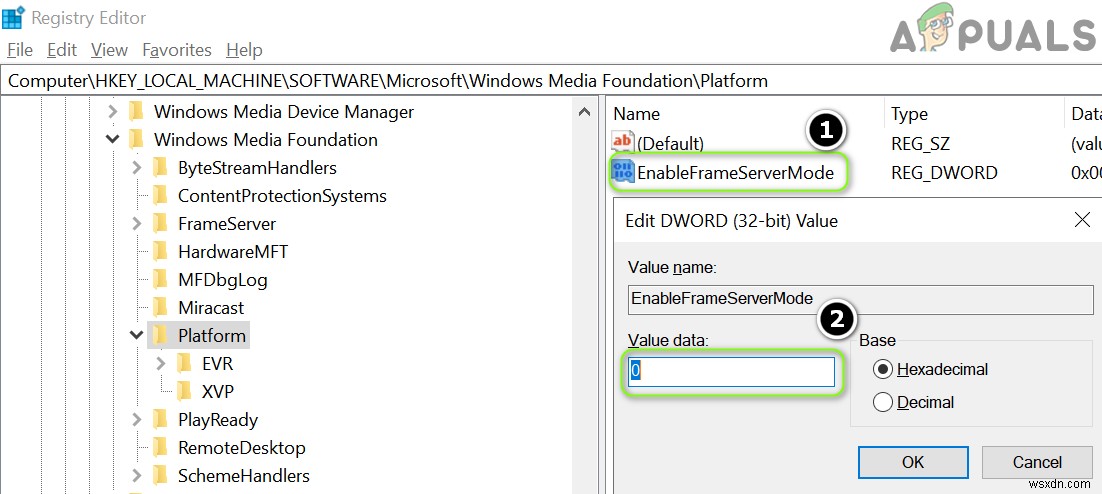Confirm the DWORD edit with OK
Screen dimensions: 1102x494
(x=912, y=462)
